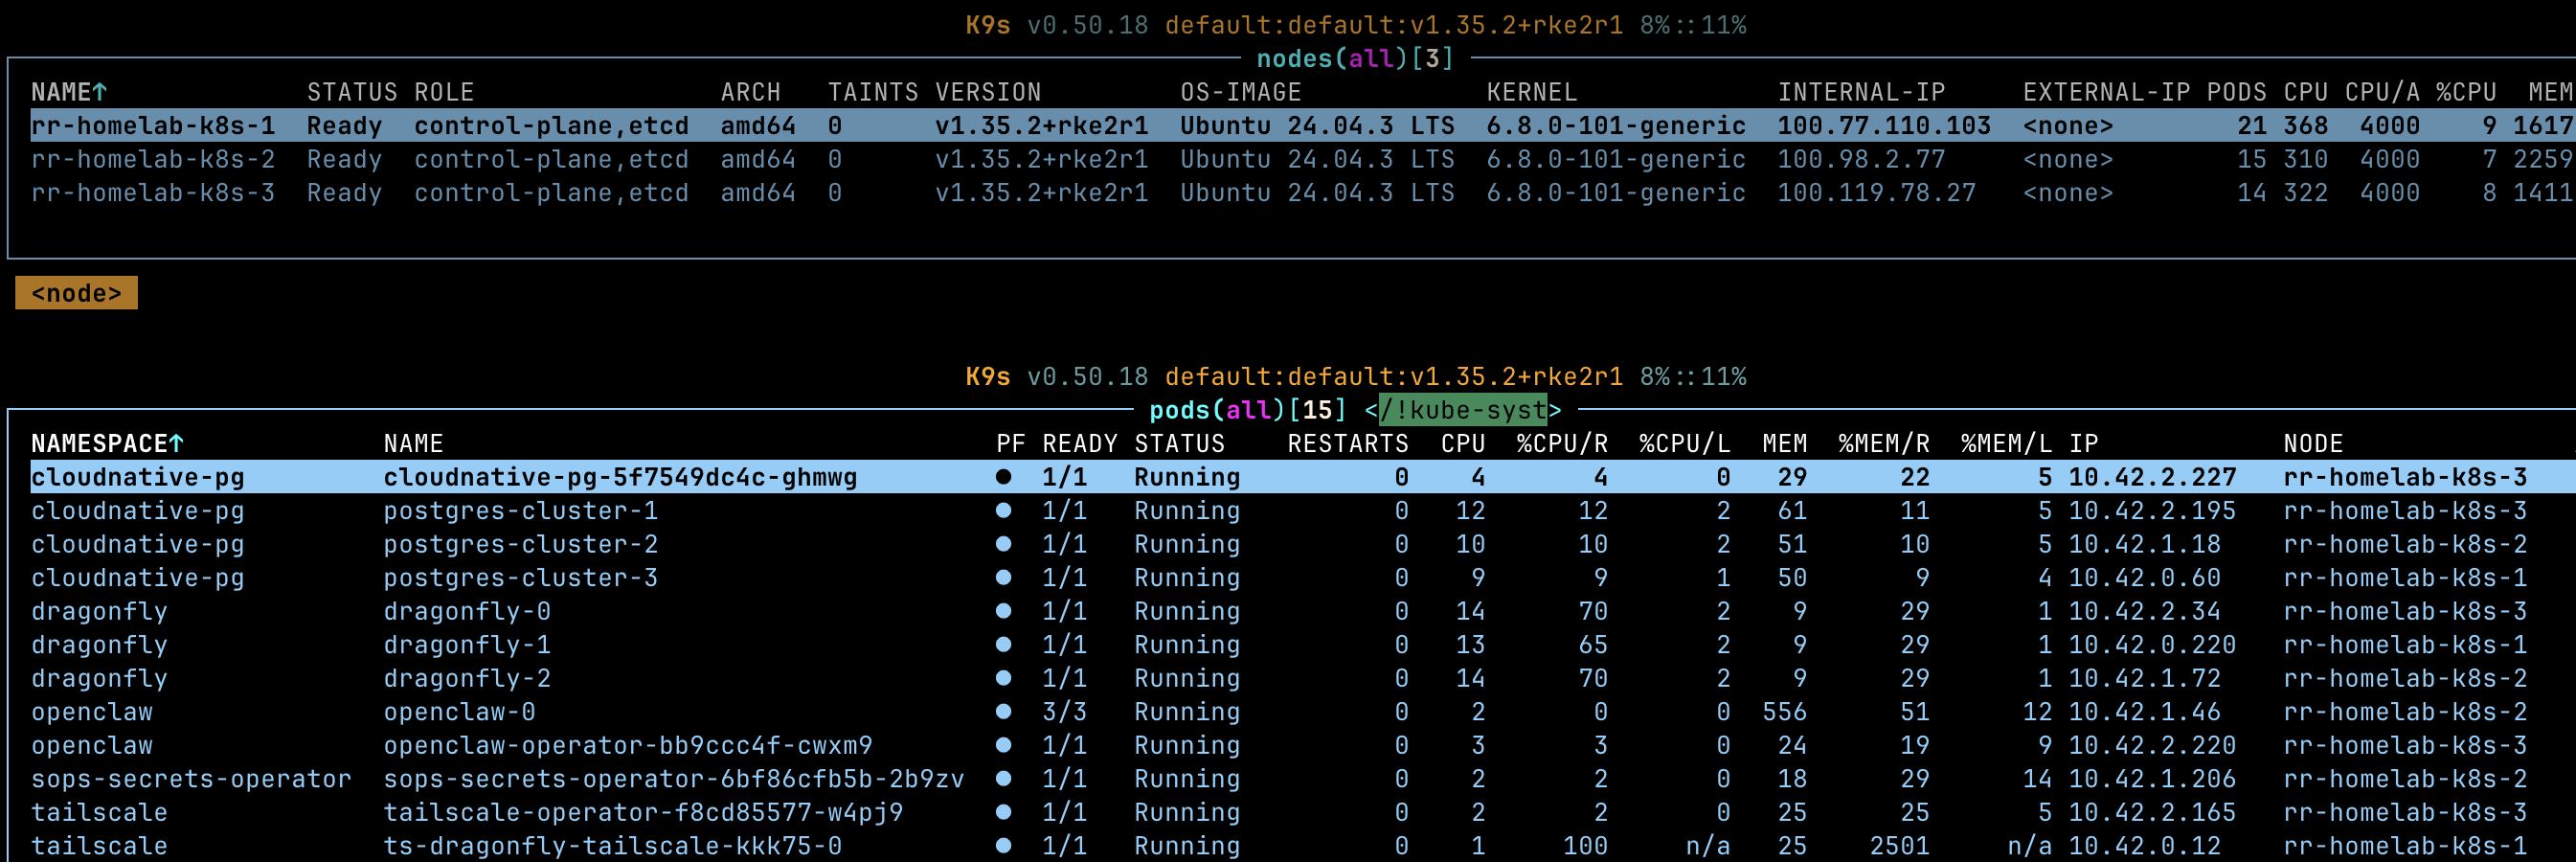This screenshot has width=2576, height=862.
Task: Click port-forward dot for postgres-cluster-1
Action: pos(1003,511)
